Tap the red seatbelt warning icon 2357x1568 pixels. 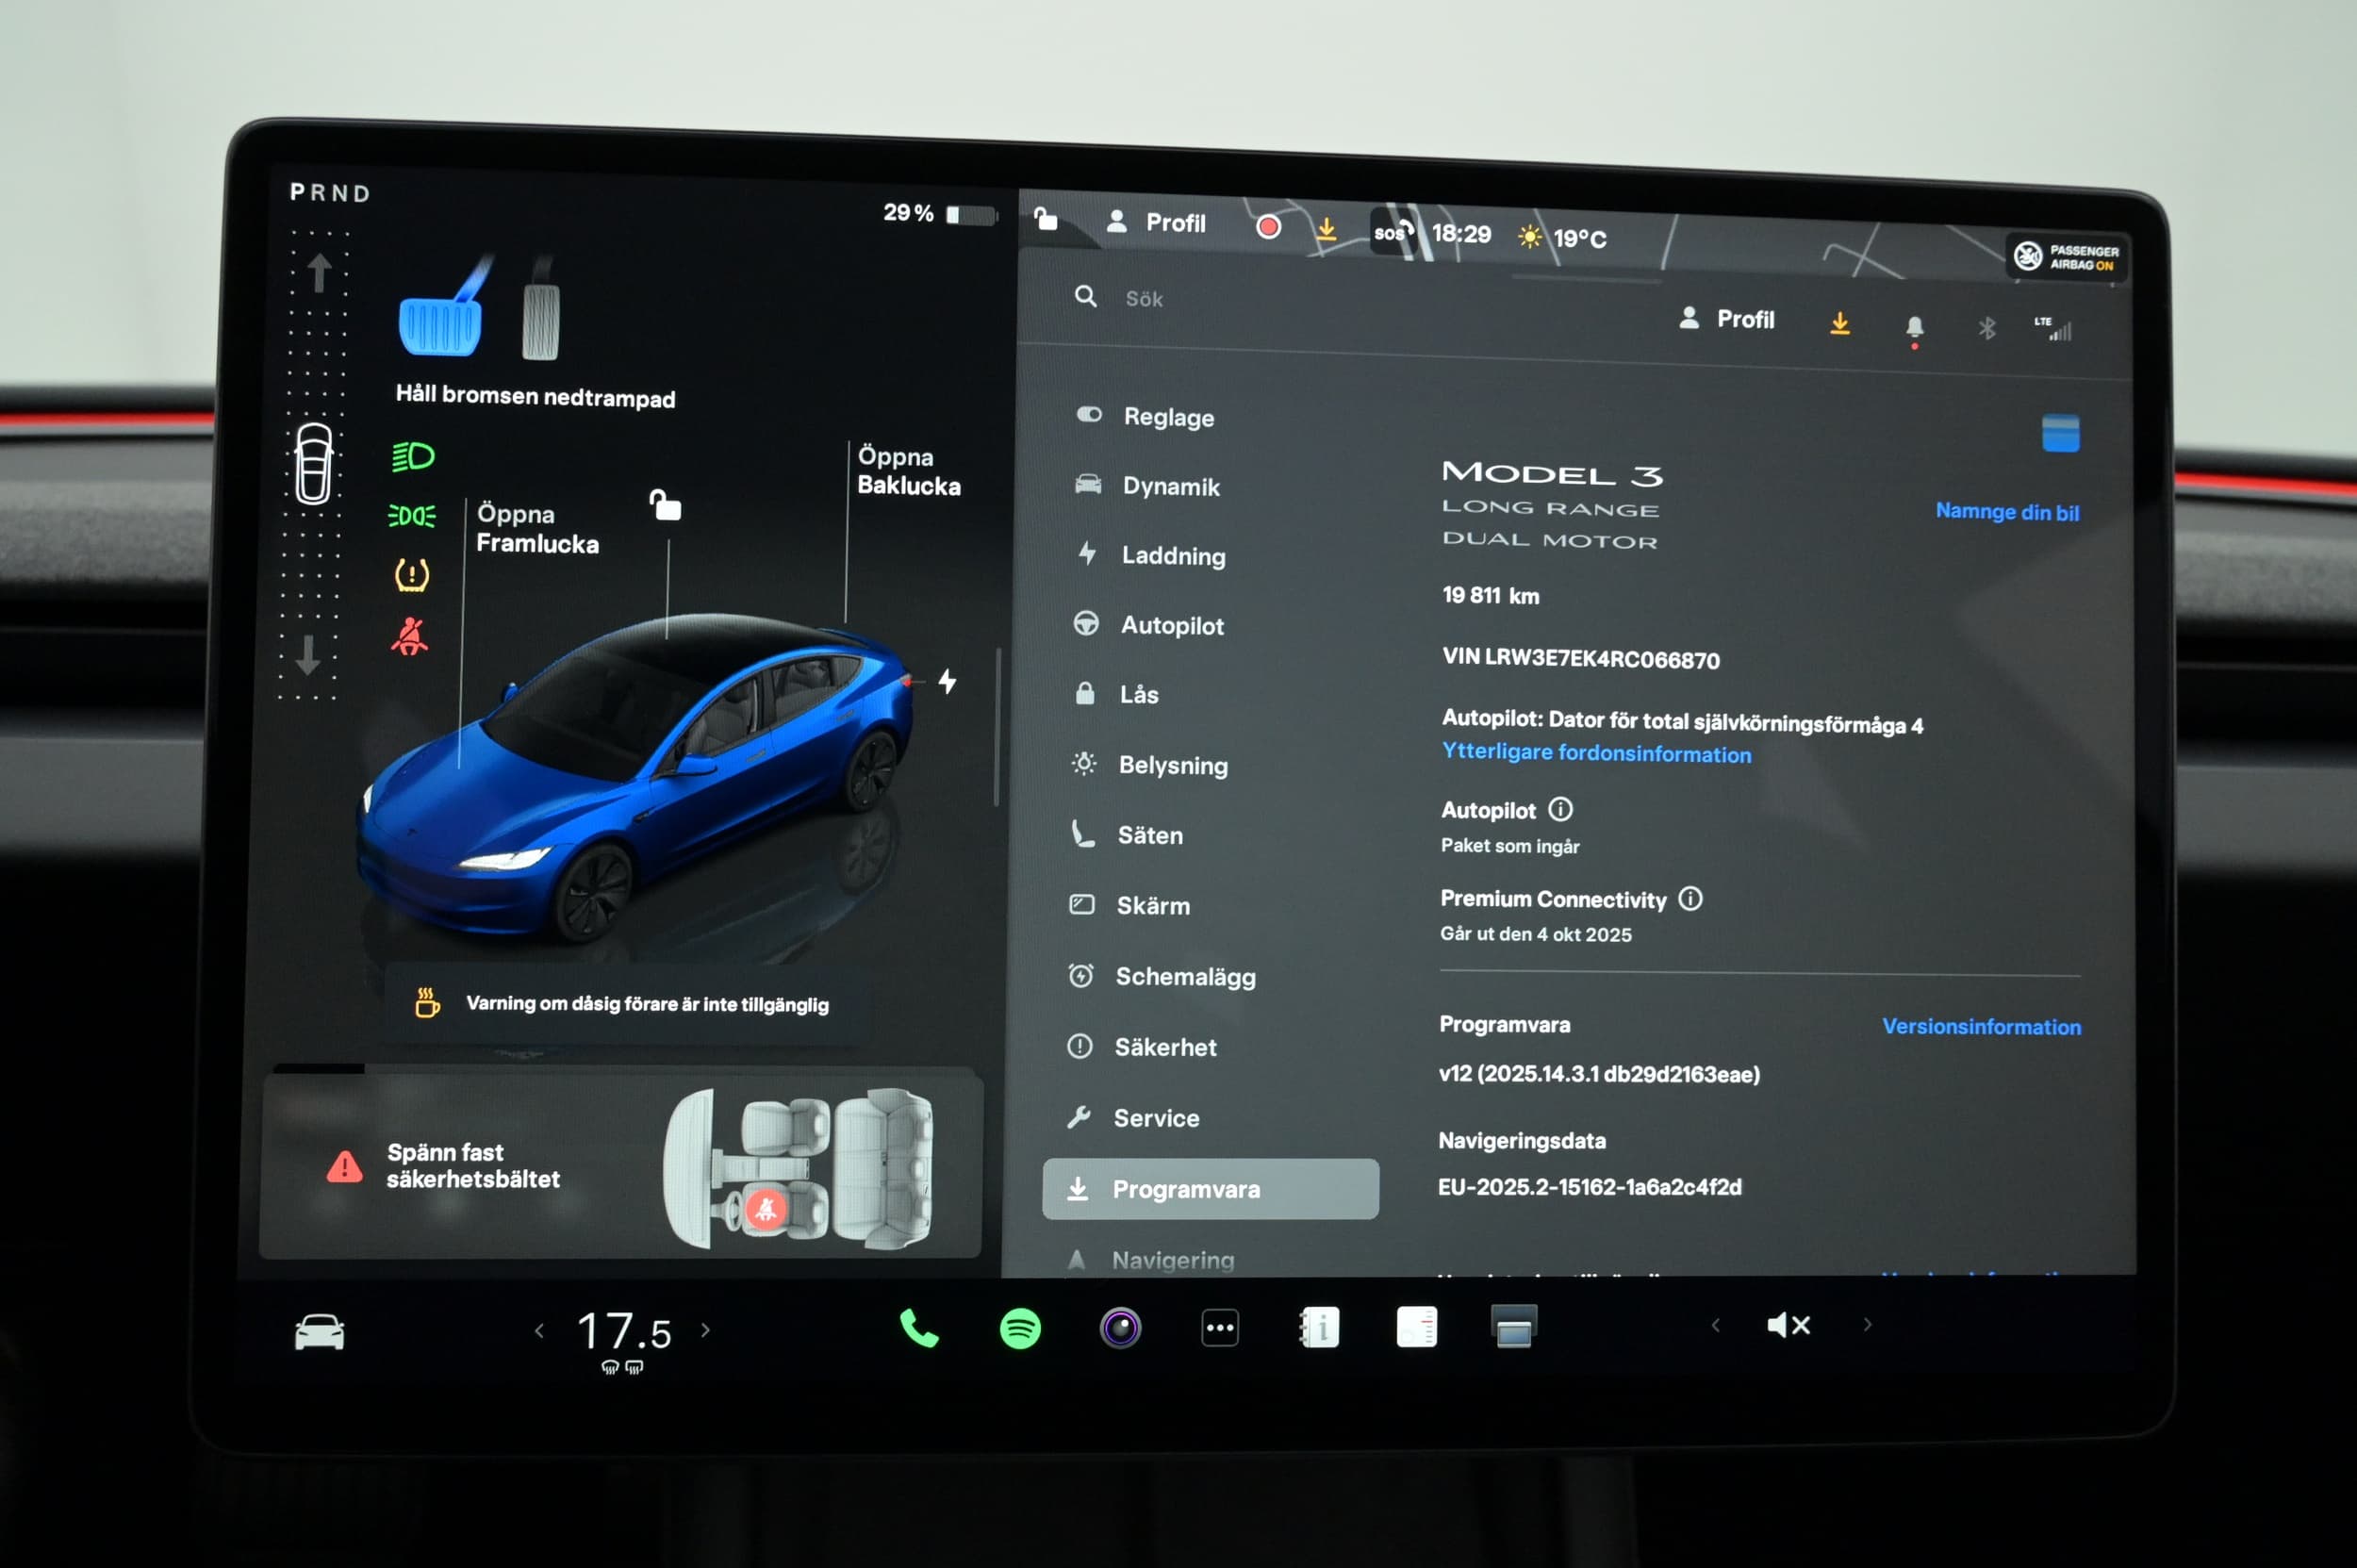[409, 636]
